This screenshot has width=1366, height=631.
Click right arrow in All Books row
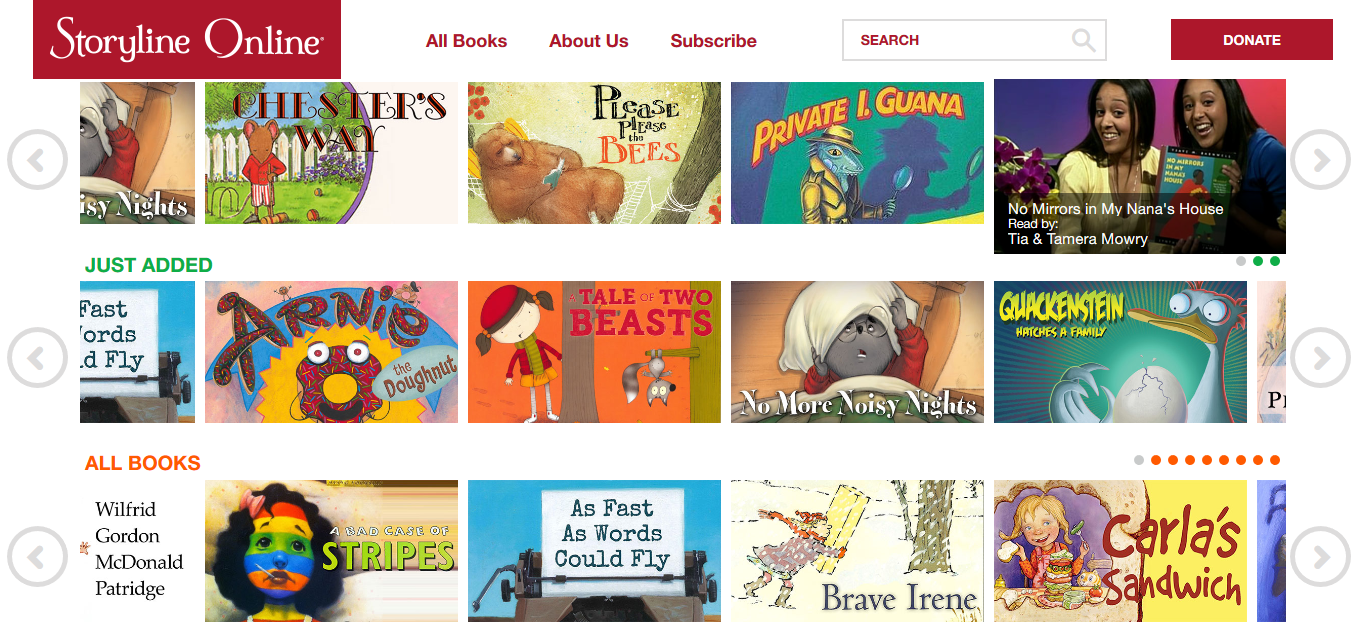click(x=1320, y=556)
